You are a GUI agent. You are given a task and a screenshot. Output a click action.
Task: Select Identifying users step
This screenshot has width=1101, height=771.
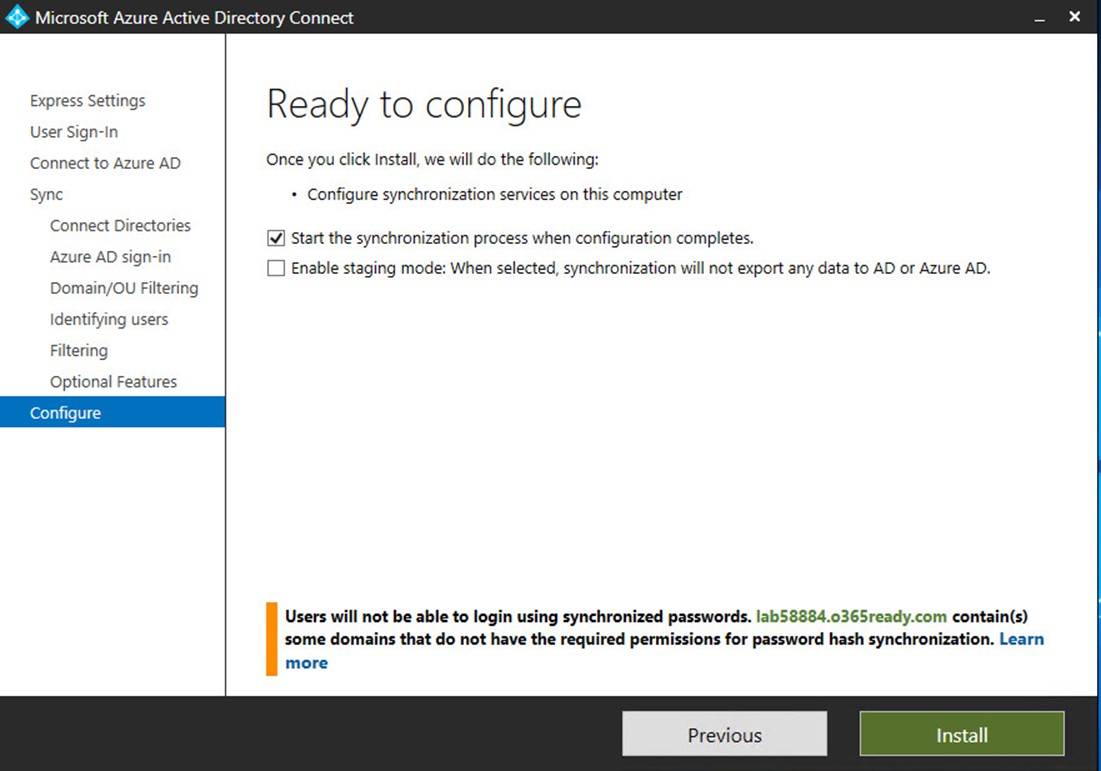click(x=109, y=319)
